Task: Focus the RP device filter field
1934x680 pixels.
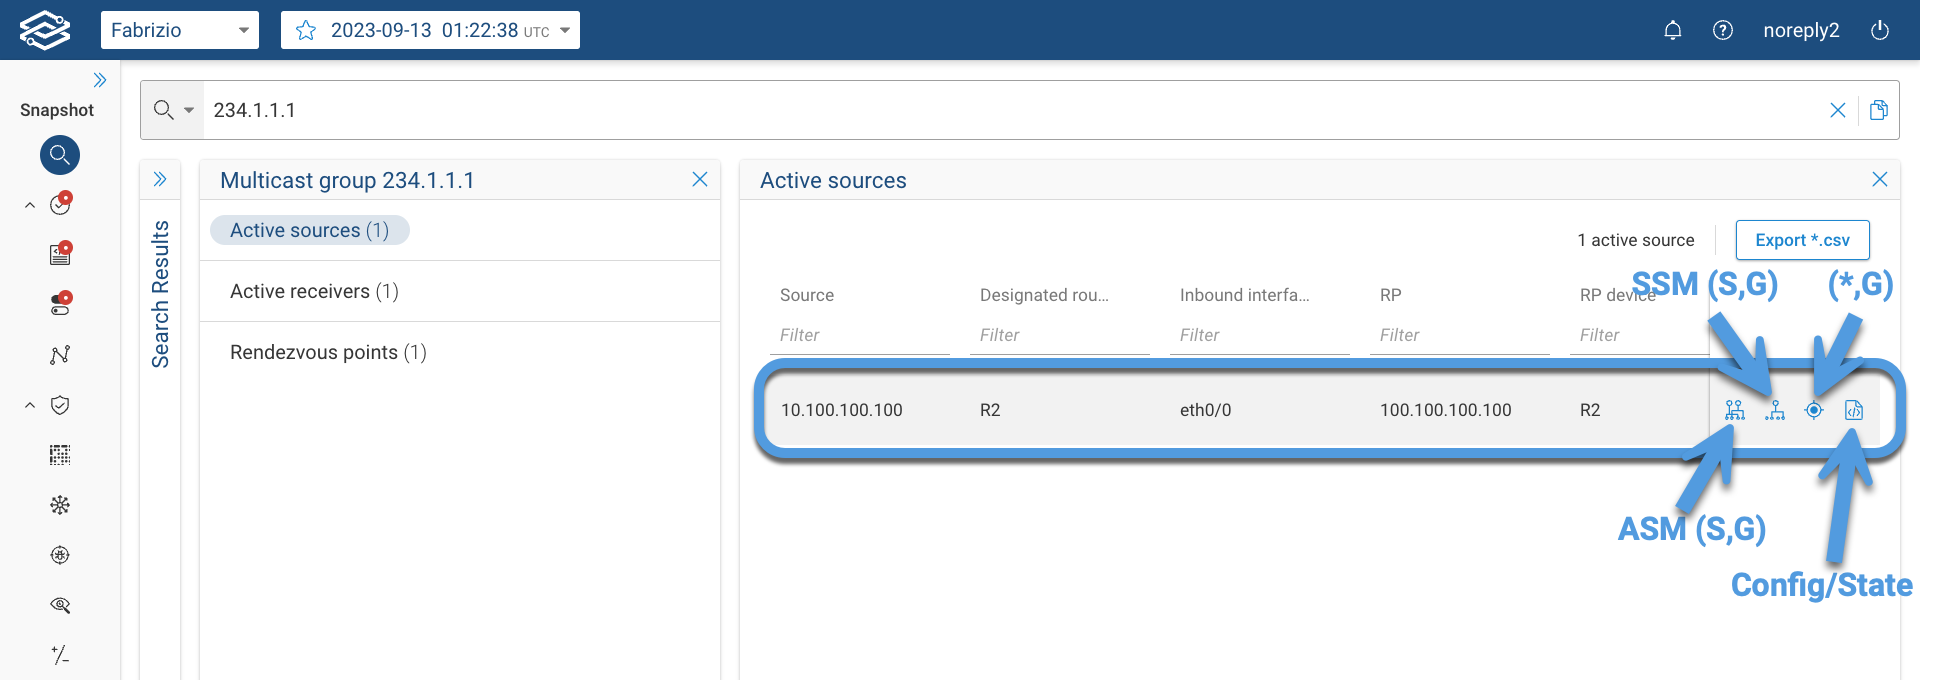Action: (x=1640, y=335)
